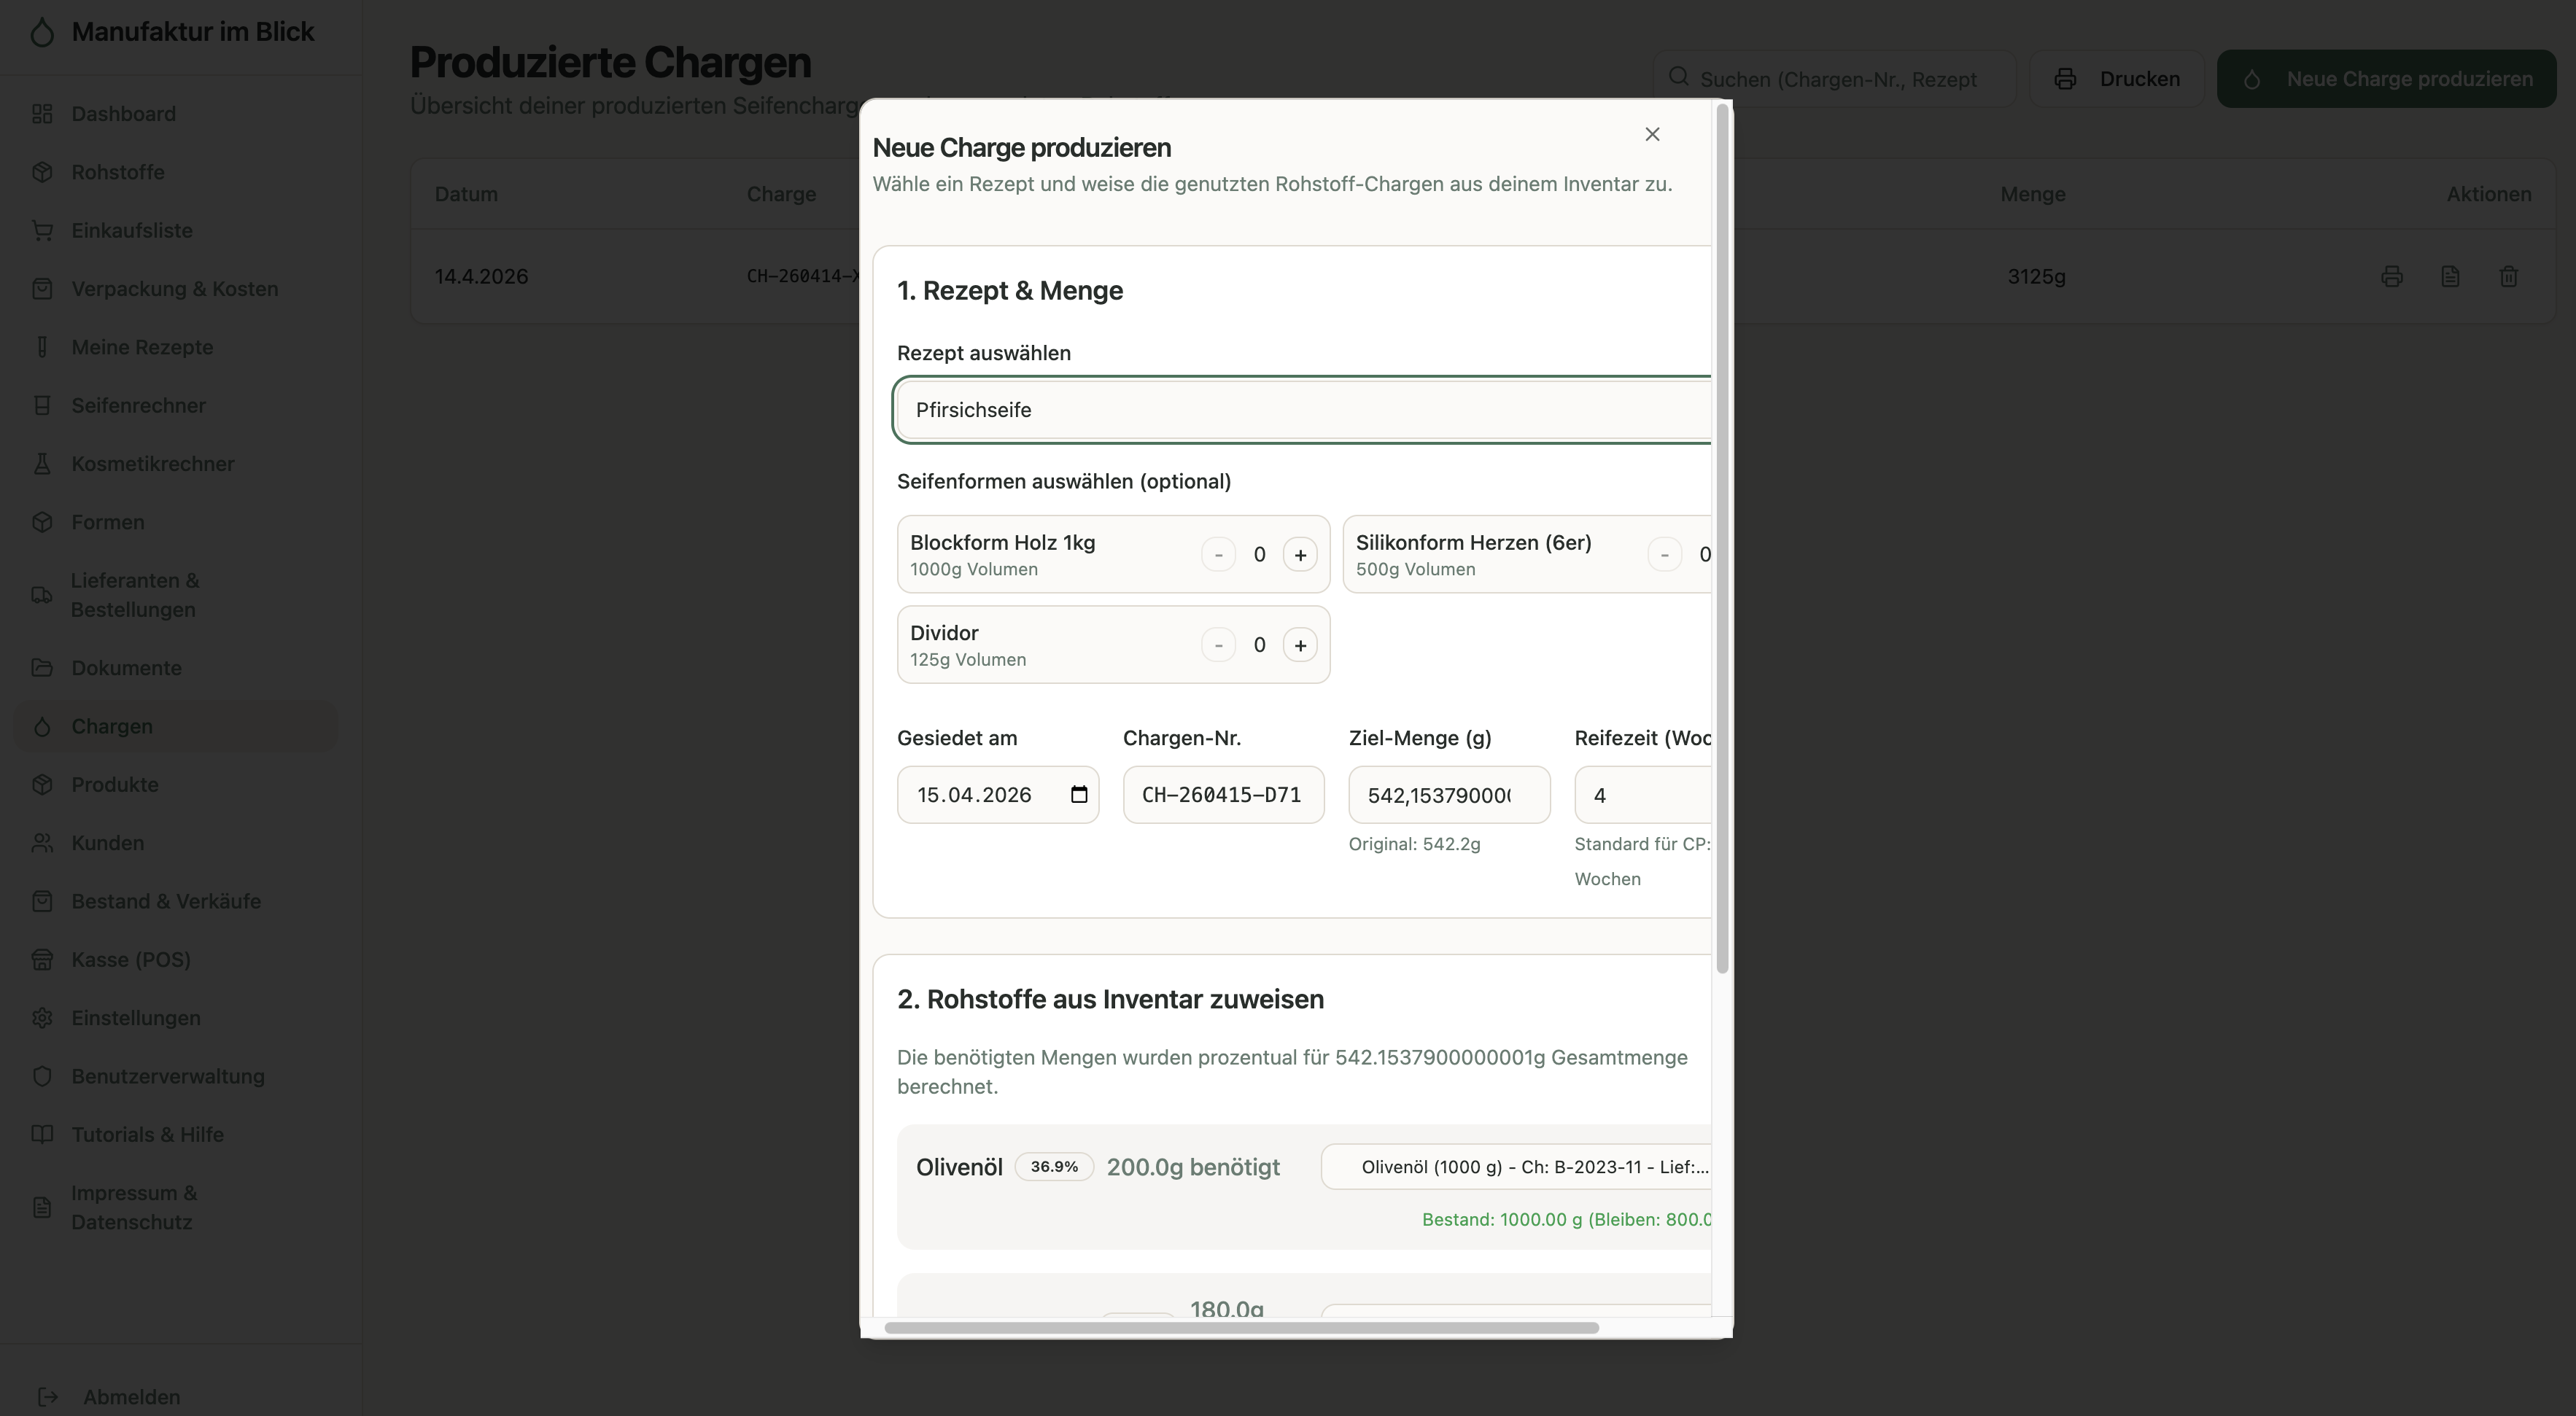Image resolution: width=2576 pixels, height=1416 pixels.
Task: Click the Produkte package icon
Action: [42, 785]
